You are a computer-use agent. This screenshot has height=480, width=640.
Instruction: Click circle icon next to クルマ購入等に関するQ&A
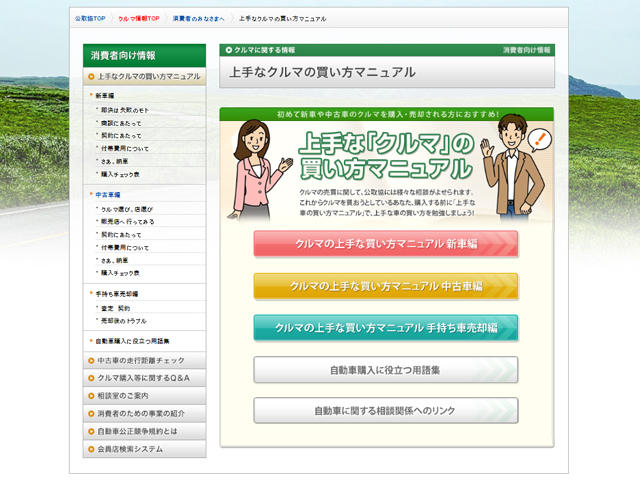click(x=91, y=378)
